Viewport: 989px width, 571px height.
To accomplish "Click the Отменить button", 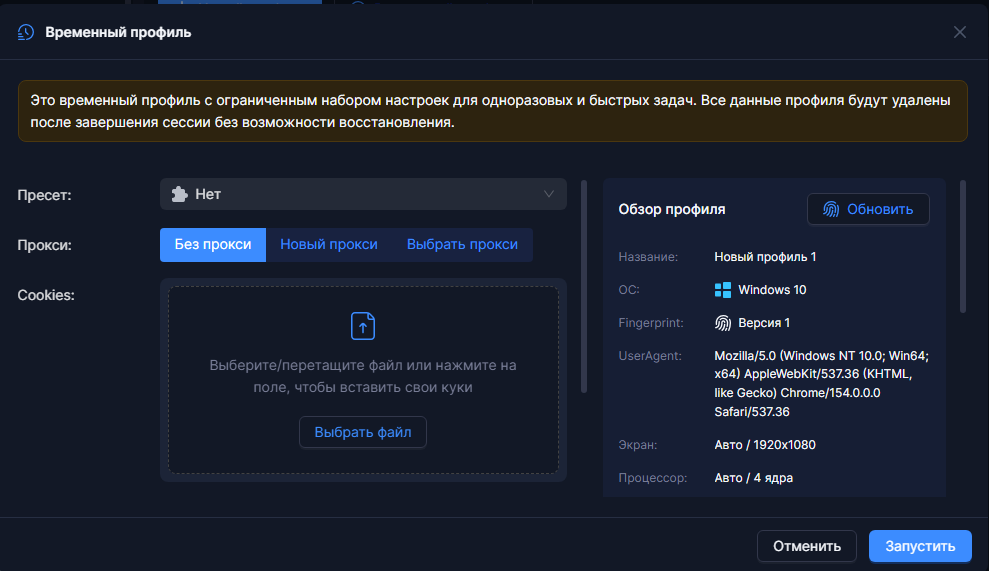I will pyautogui.click(x=807, y=546).
